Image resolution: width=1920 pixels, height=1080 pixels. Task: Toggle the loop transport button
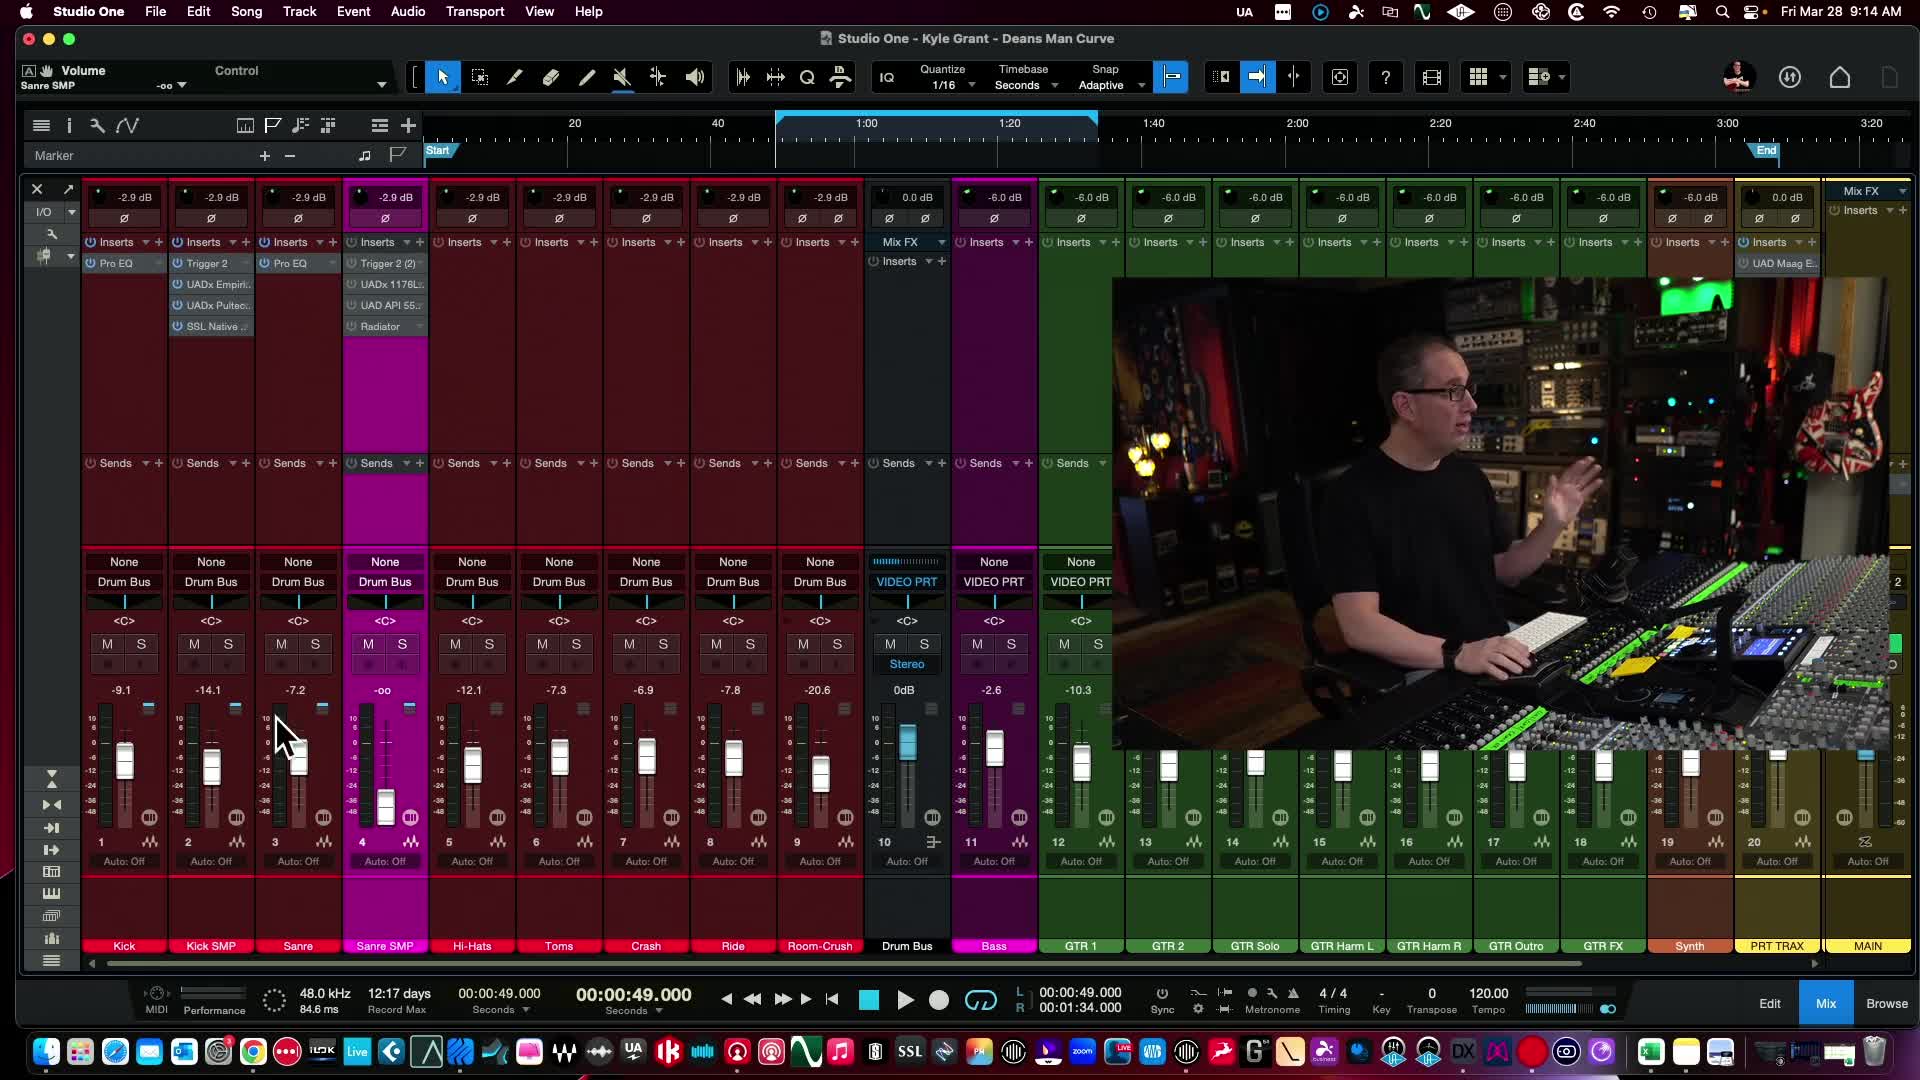click(981, 1000)
